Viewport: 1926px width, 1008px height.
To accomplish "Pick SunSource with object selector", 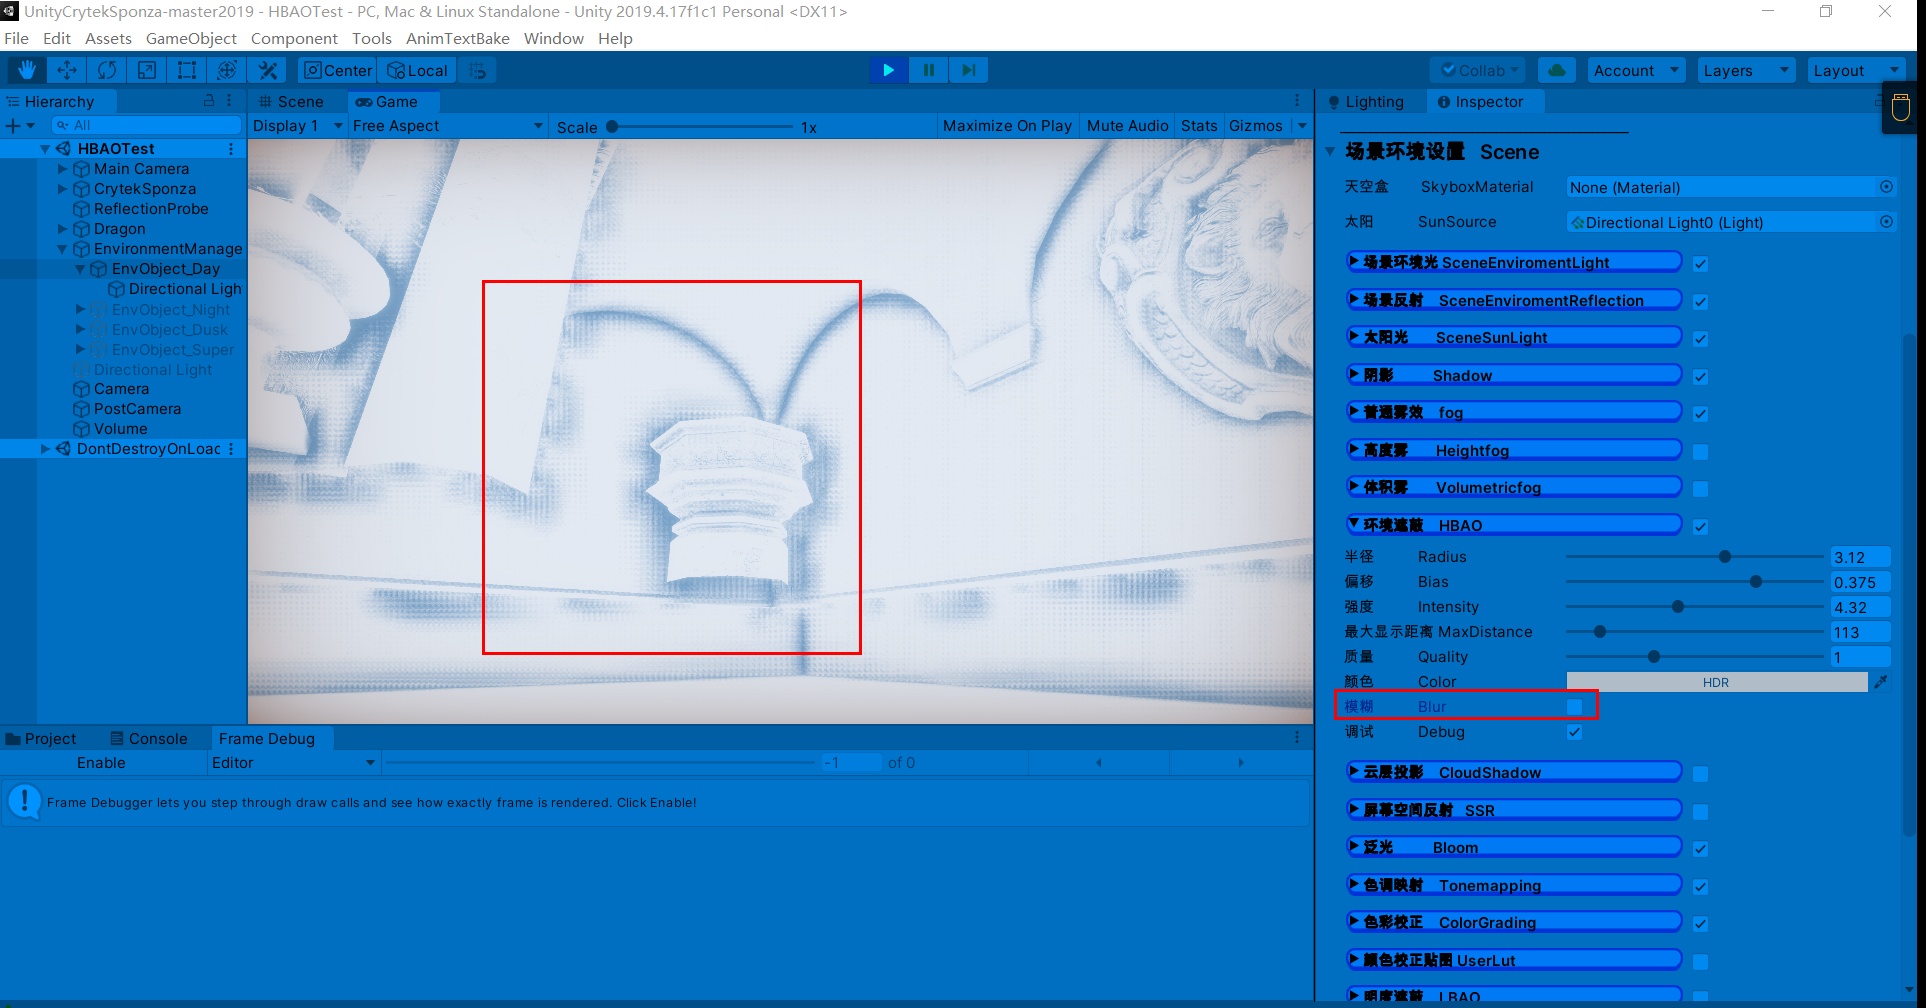I will pos(1886,222).
